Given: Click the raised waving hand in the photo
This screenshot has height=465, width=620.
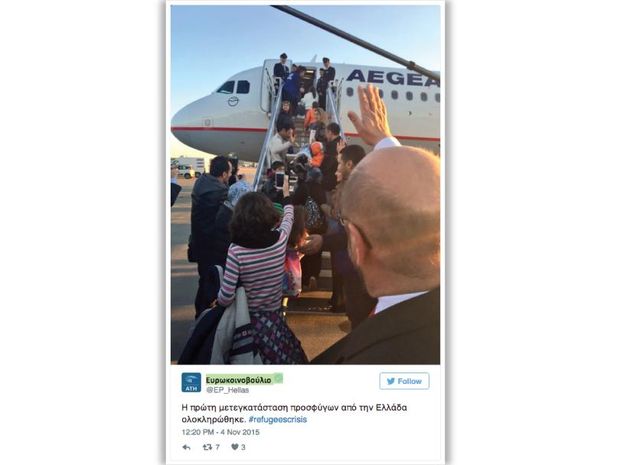Looking at the screenshot, I should click(x=370, y=115).
